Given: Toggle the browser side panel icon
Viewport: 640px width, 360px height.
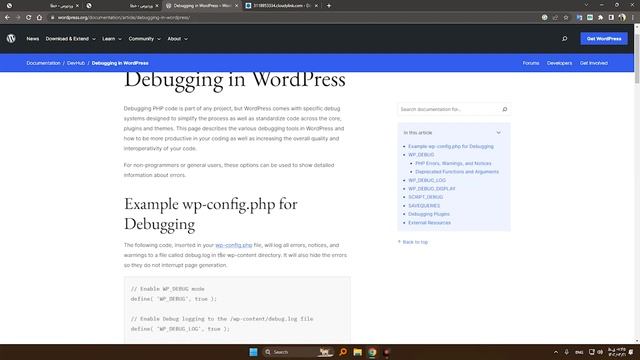Looking at the screenshot, I should [611, 18].
